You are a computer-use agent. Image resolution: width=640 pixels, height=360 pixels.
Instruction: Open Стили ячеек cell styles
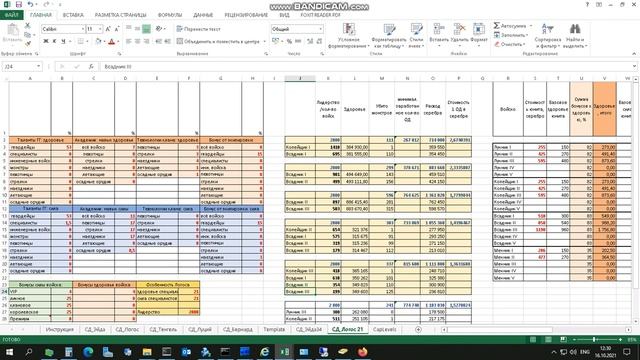point(416,36)
